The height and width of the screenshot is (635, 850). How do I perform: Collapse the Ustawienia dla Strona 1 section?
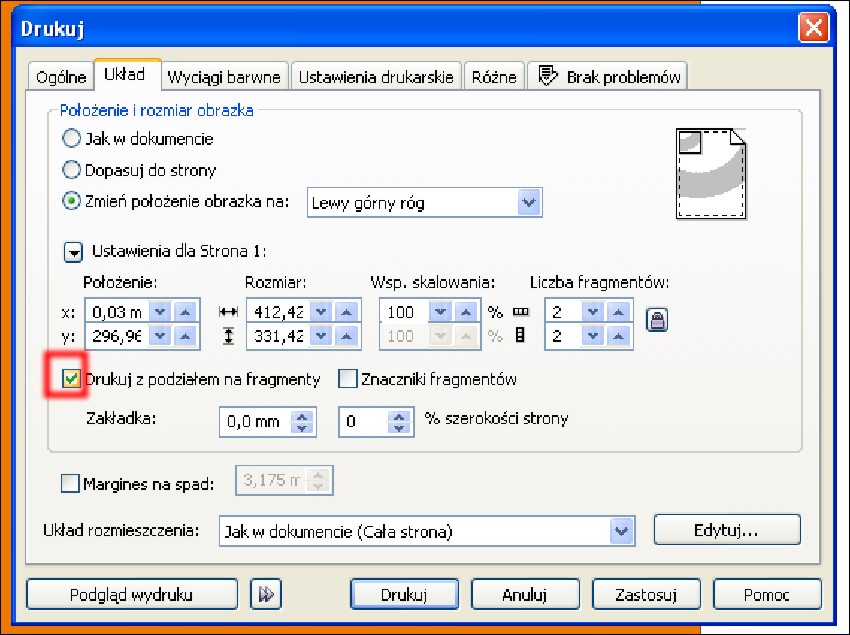(75, 251)
